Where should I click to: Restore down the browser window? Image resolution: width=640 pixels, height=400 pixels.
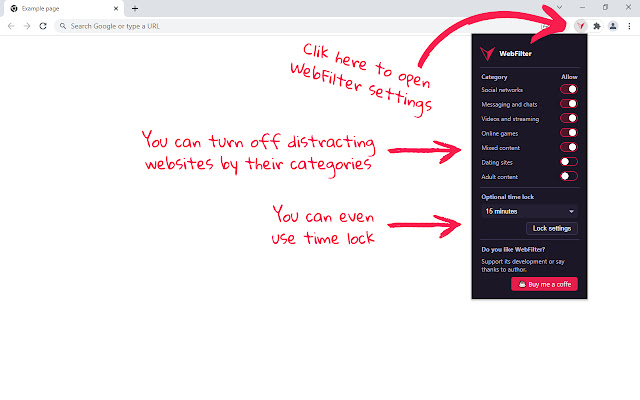tap(605, 7)
